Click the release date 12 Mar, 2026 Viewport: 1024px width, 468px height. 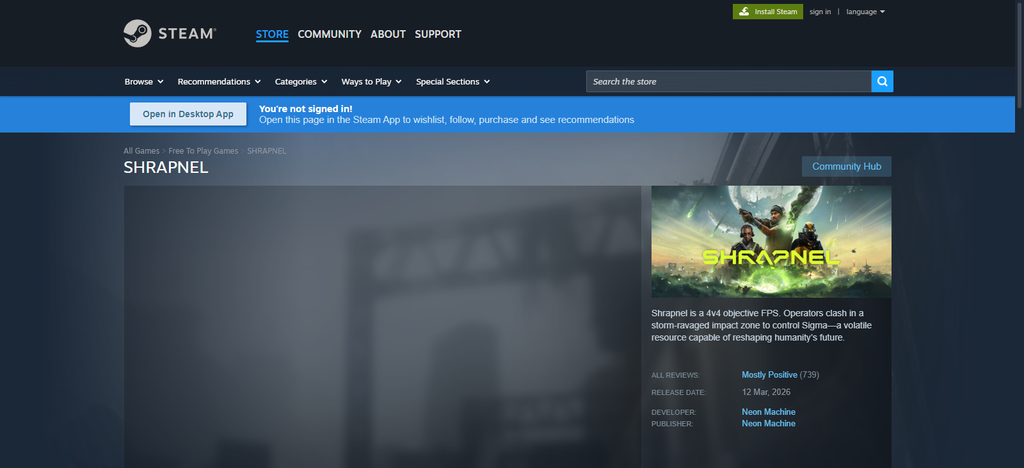click(x=766, y=392)
